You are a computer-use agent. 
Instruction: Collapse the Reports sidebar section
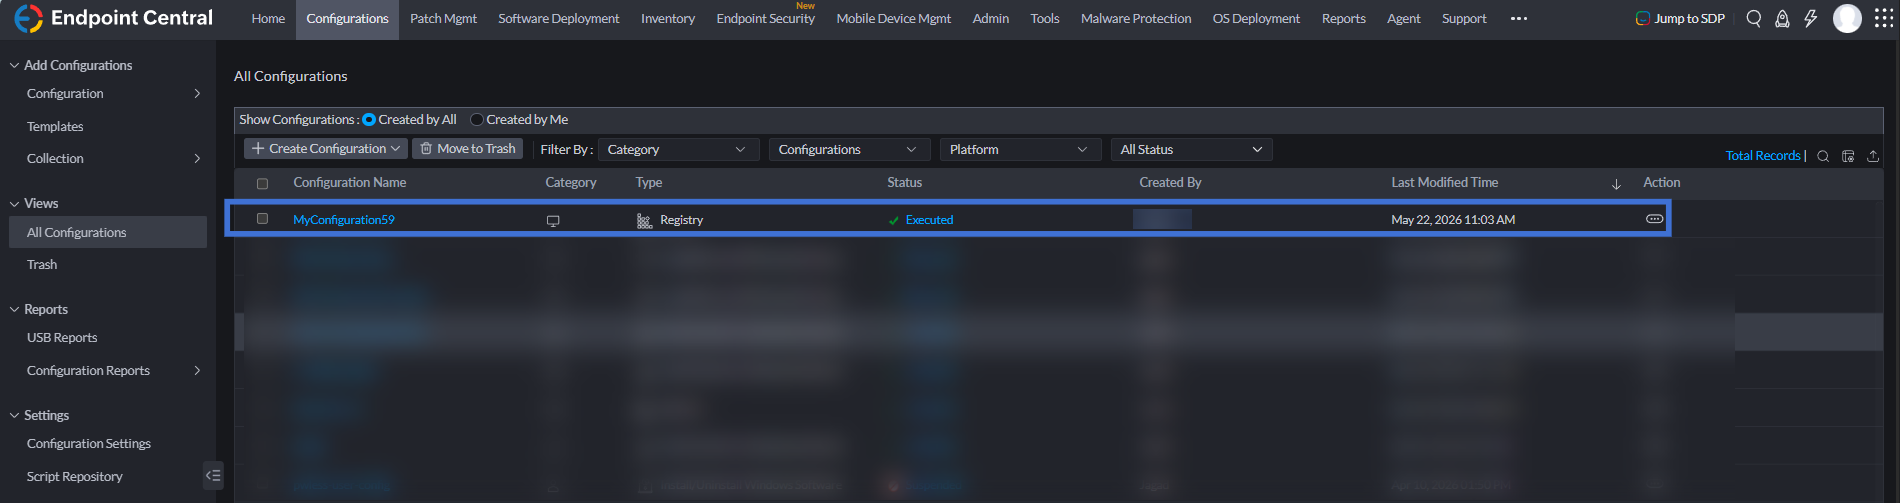[x=14, y=309]
